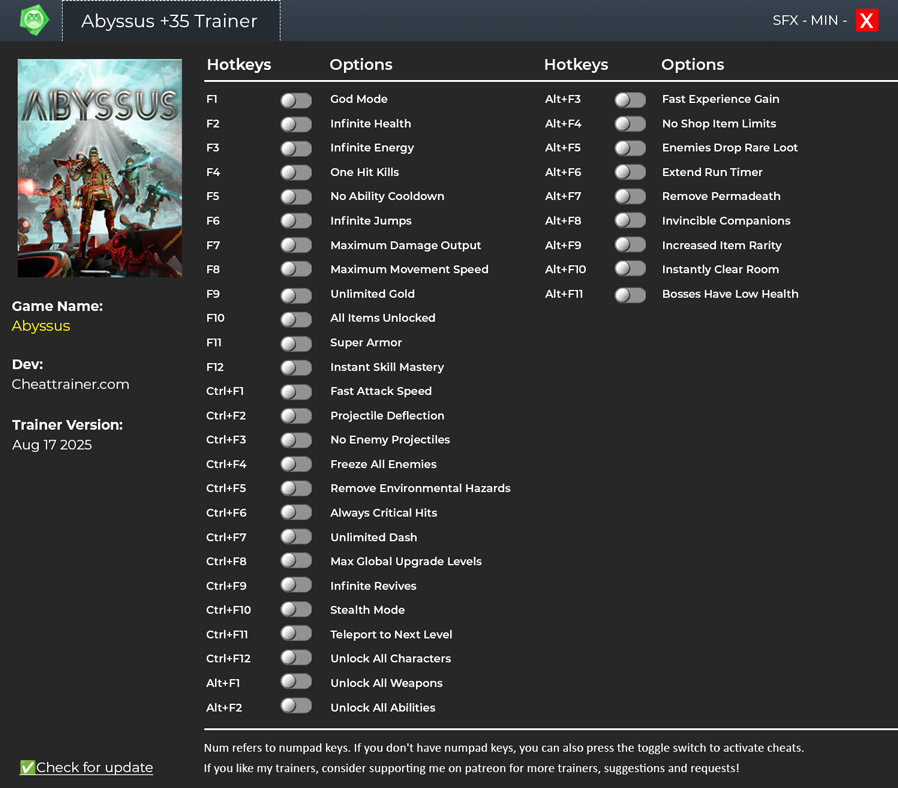Switch on Always Critical Hits
Screen dimensions: 898x788
point(296,513)
